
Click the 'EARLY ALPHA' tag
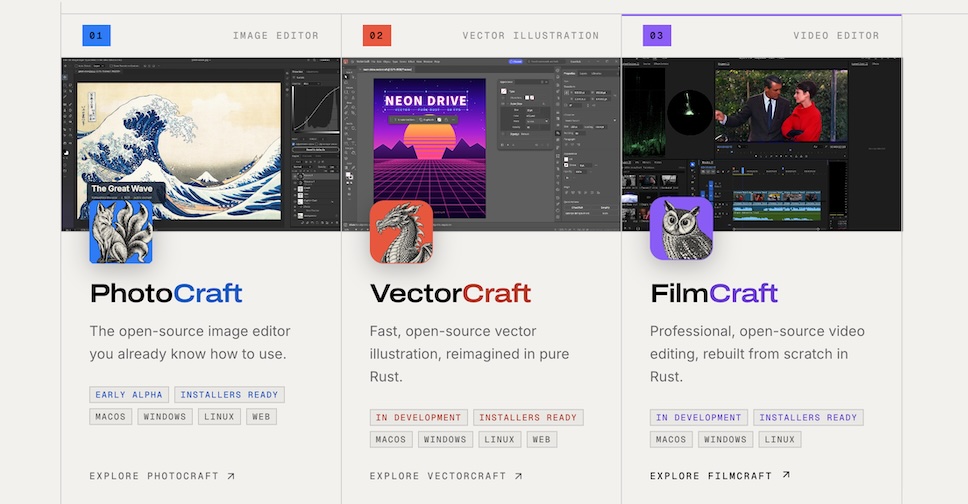click(x=129, y=395)
